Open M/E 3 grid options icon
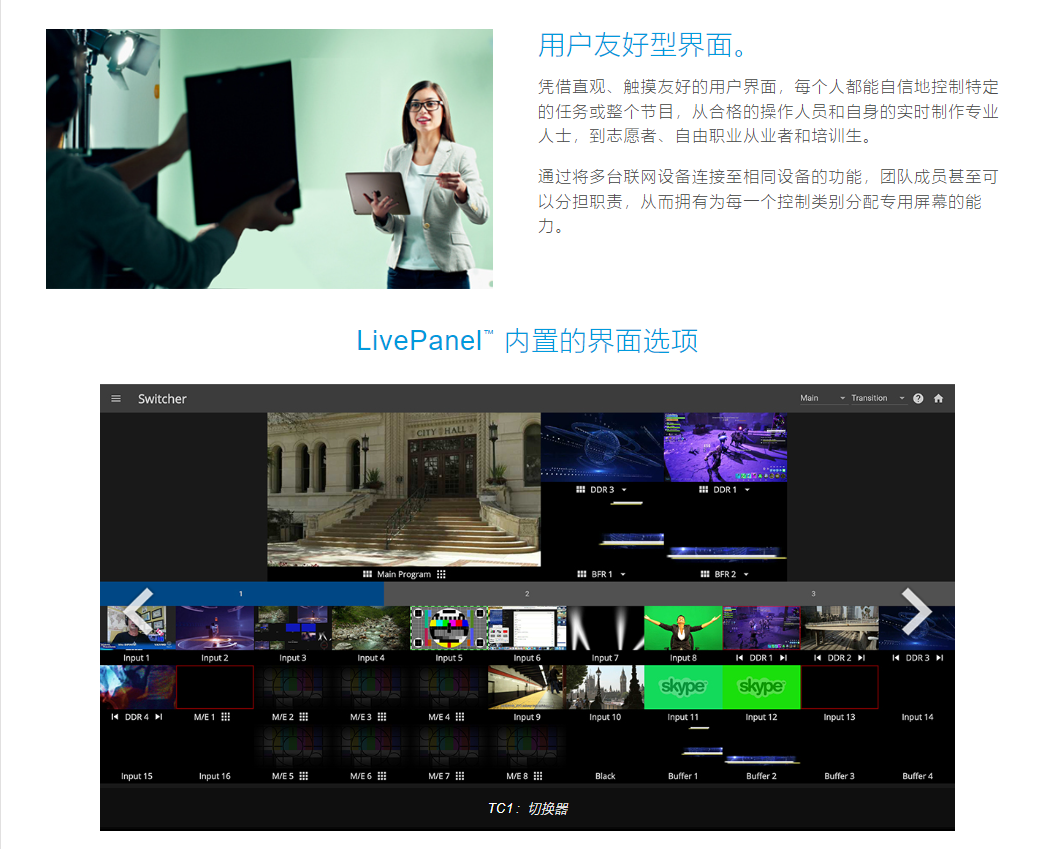This screenshot has width=1054, height=849. pyautogui.click(x=382, y=717)
